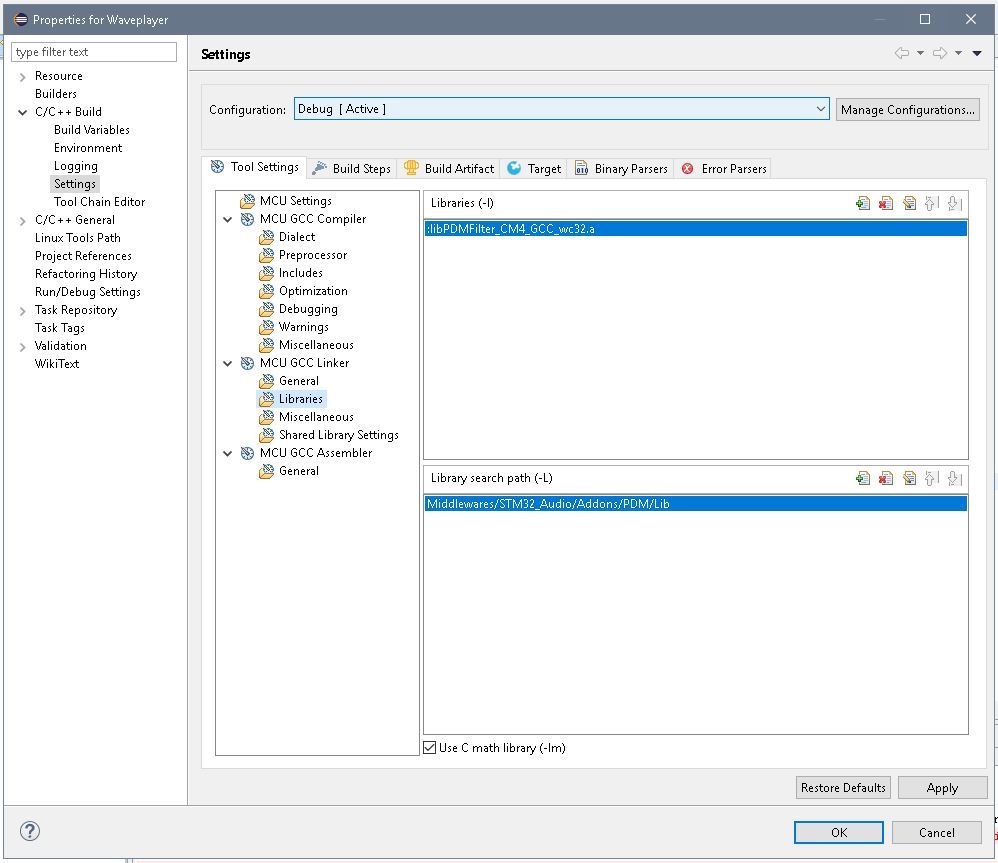Click the Restore Defaults button
998x863 pixels.
(x=843, y=787)
